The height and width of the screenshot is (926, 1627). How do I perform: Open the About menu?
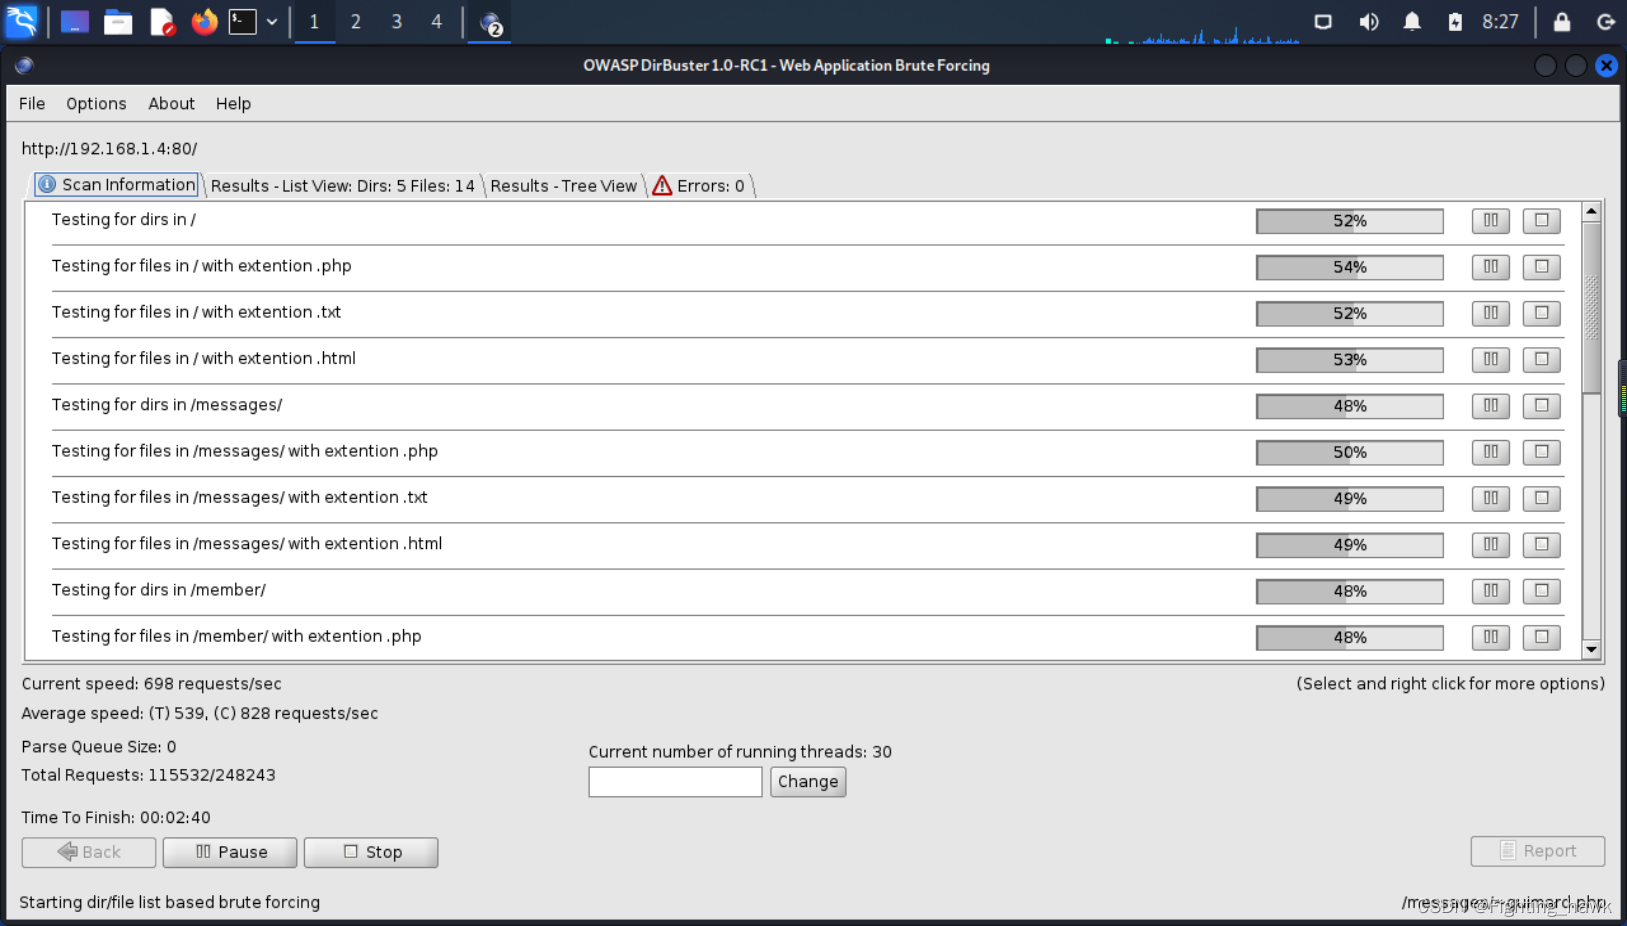171,104
